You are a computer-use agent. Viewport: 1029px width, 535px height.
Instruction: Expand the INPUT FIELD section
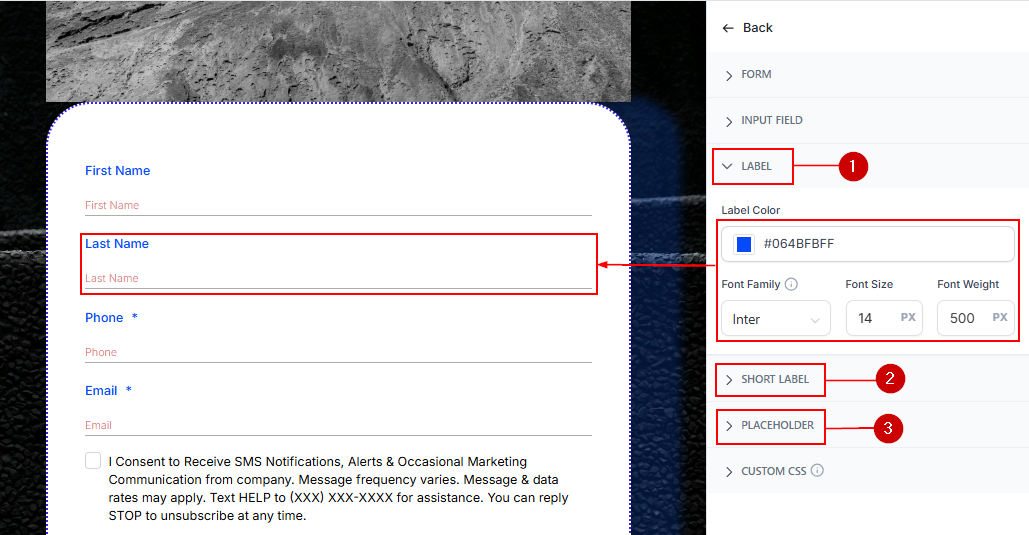771,121
